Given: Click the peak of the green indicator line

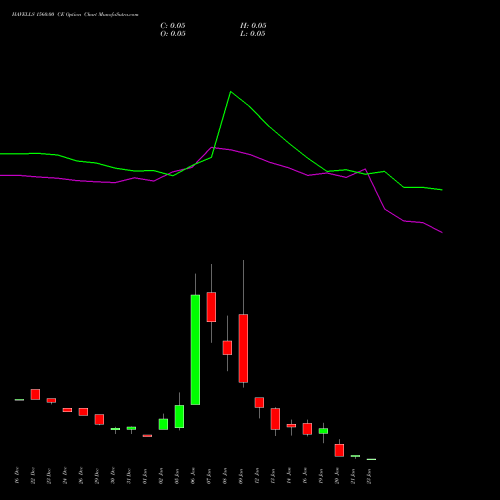Looking at the screenshot, I should tap(231, 92).
